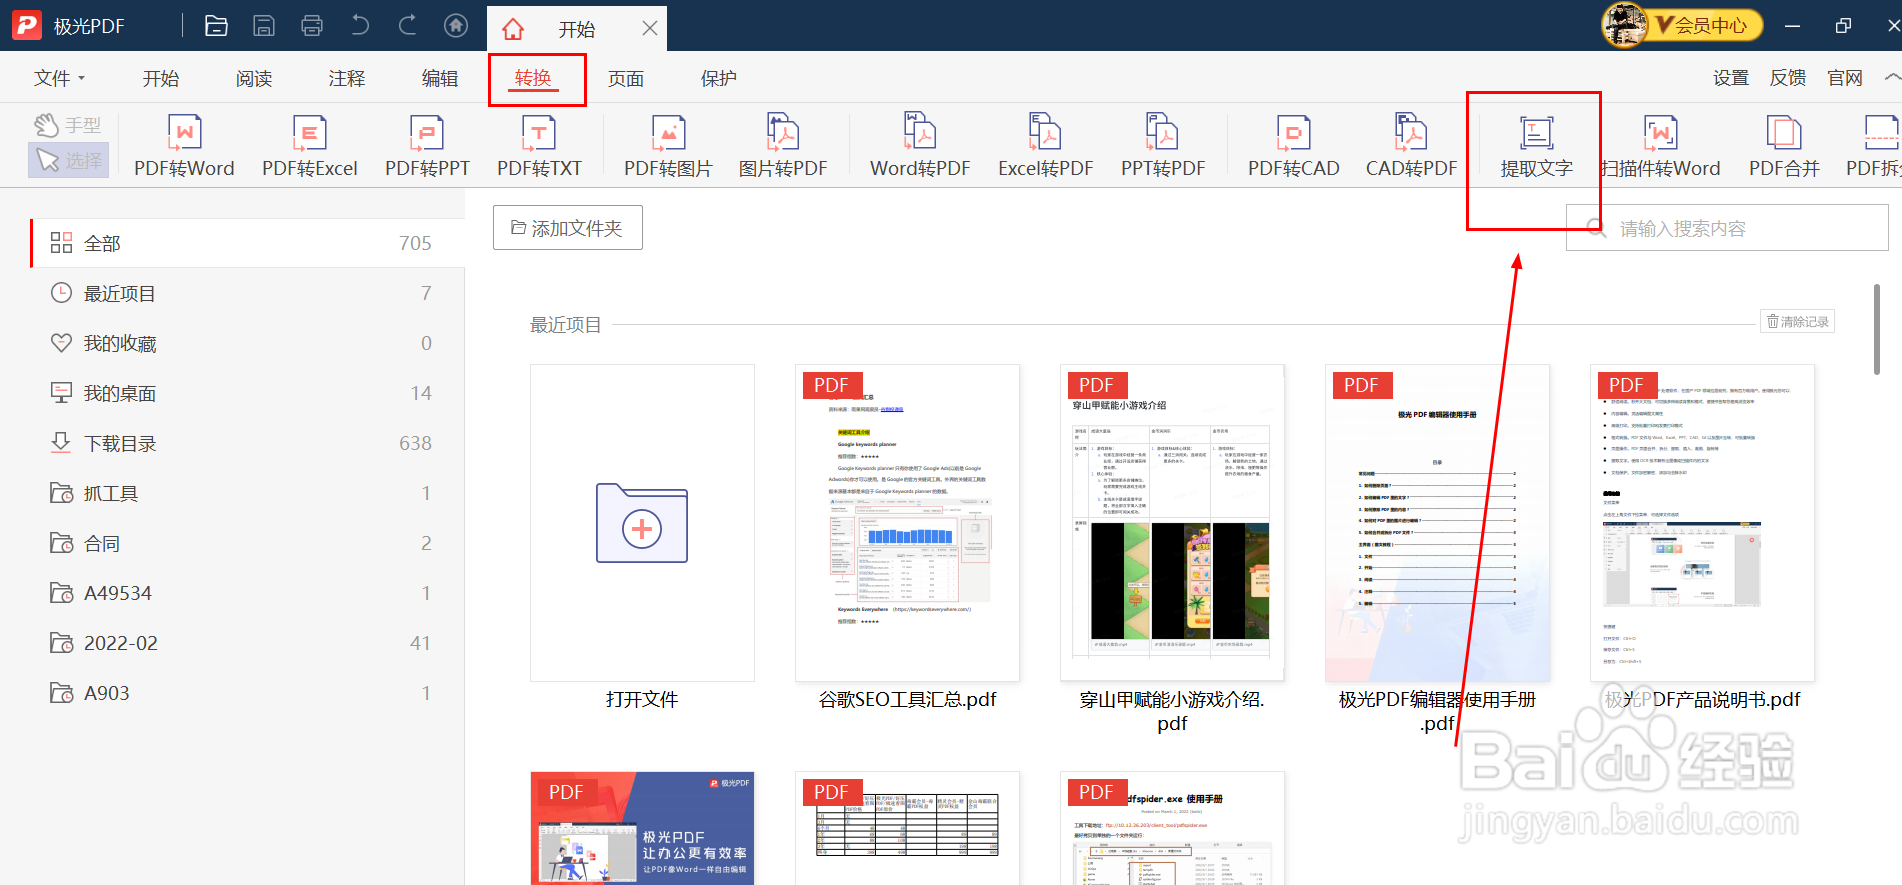Screen dimensions: 1902x885
Task: Select the Excel转PDF tool
Action: [x=1045, y=146]
